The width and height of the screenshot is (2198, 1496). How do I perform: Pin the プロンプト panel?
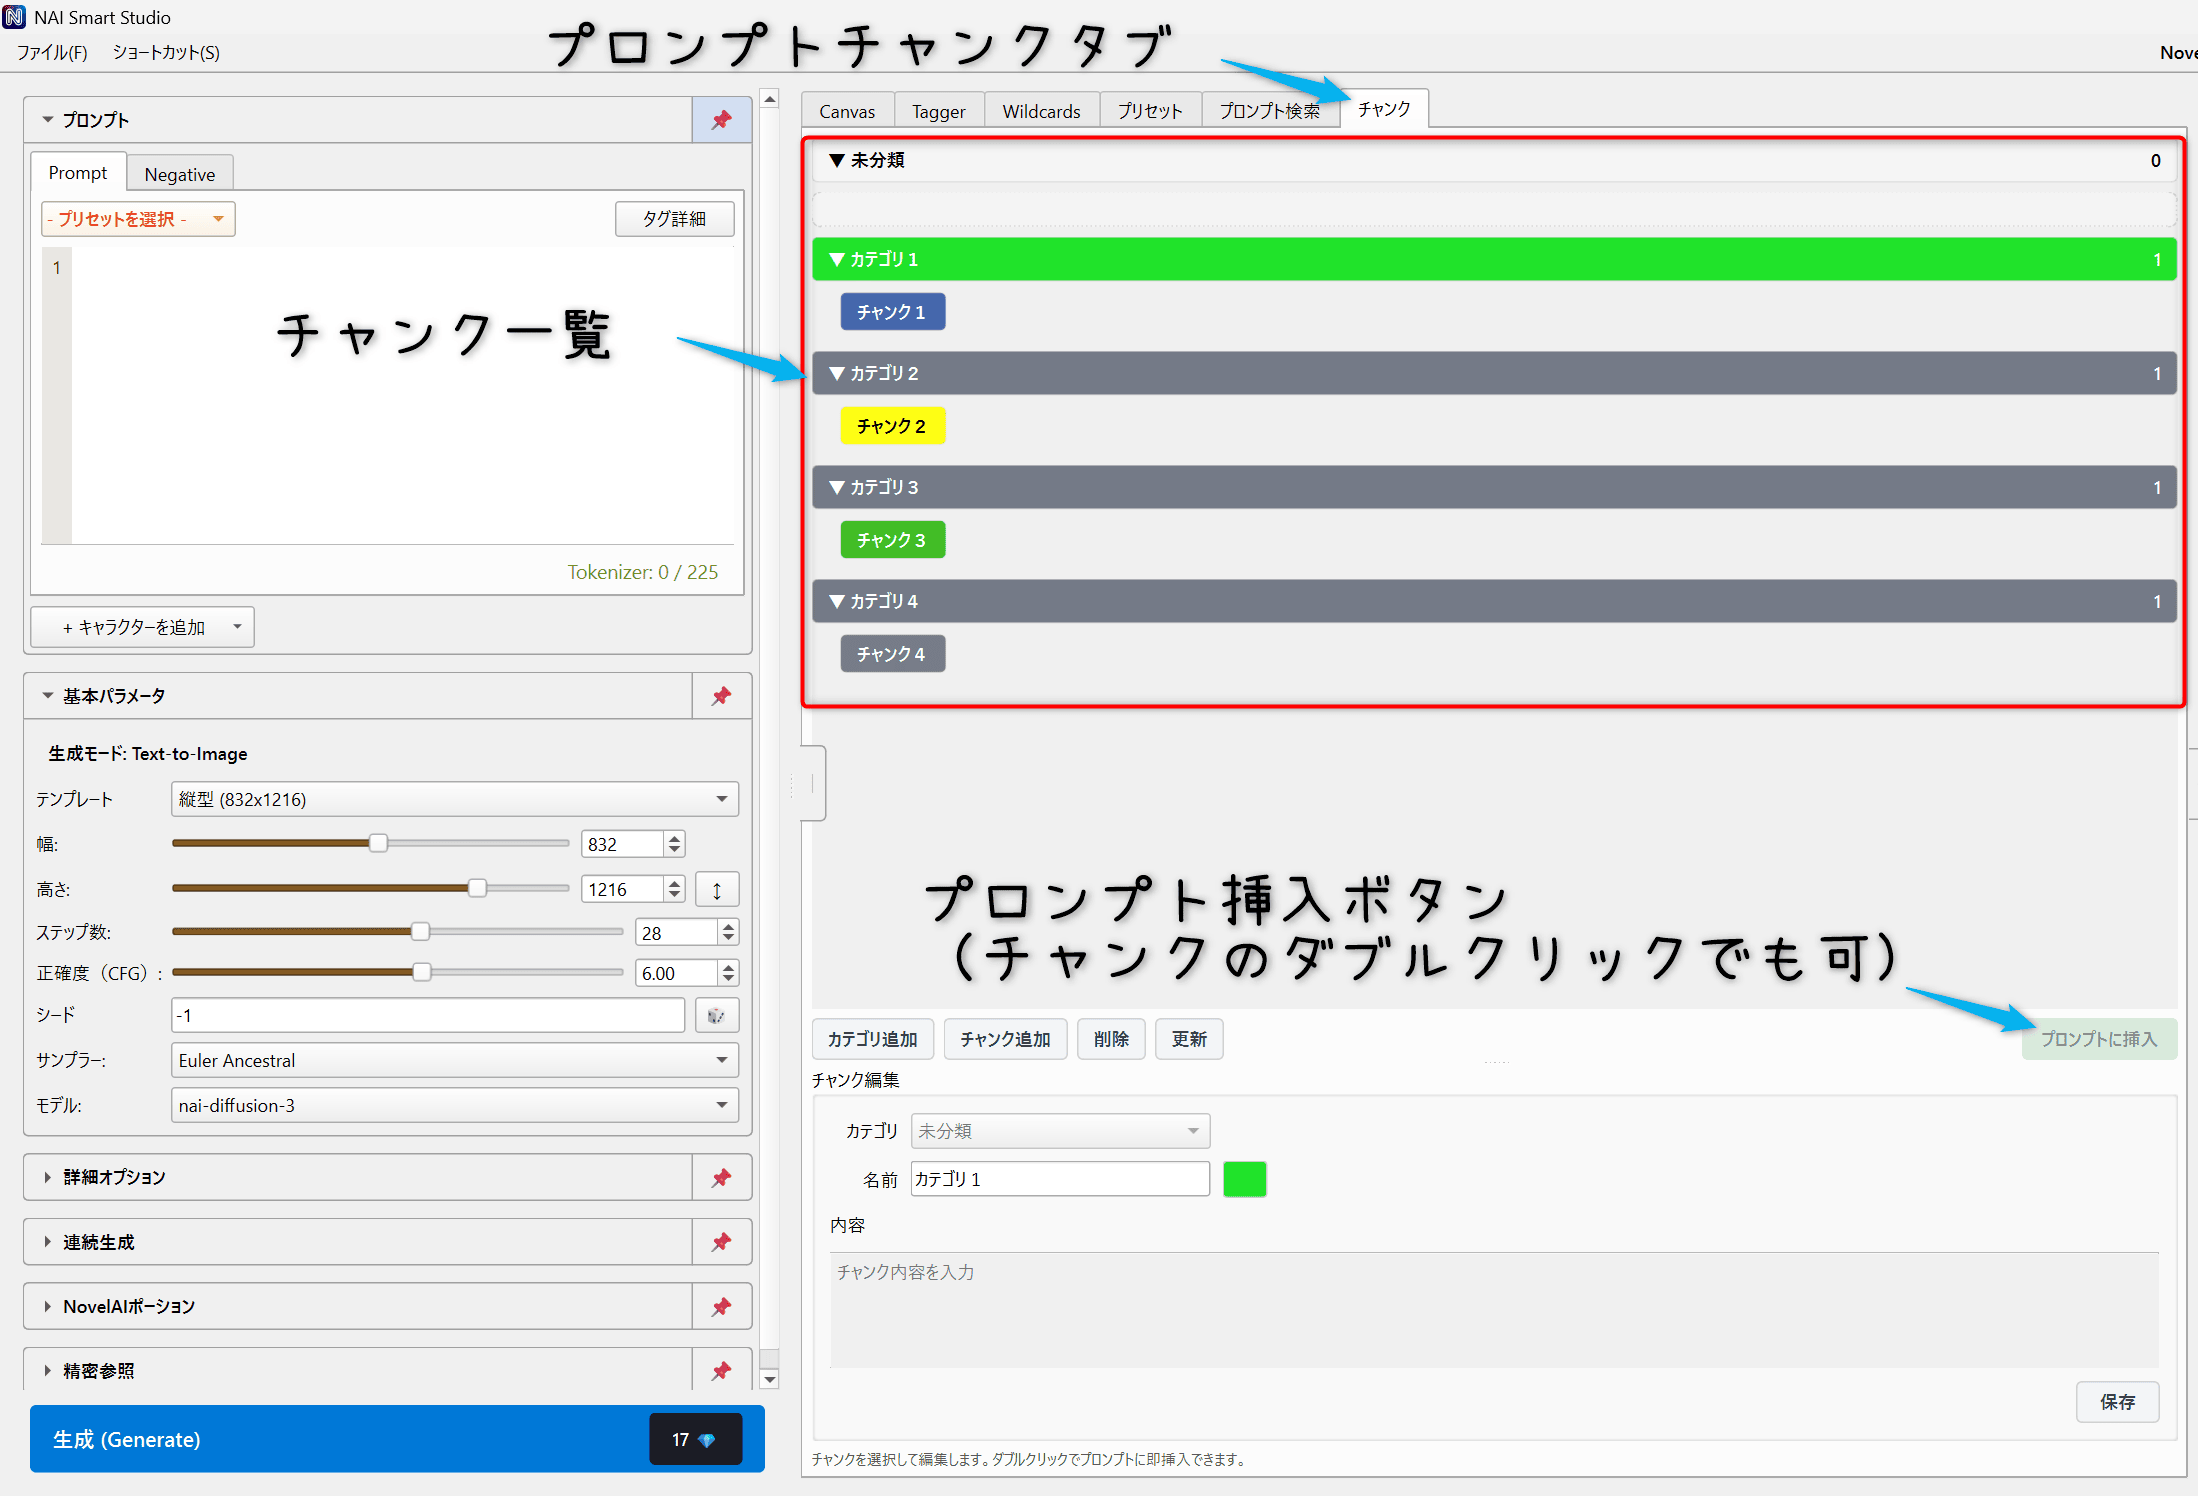(x=721, y=119)
